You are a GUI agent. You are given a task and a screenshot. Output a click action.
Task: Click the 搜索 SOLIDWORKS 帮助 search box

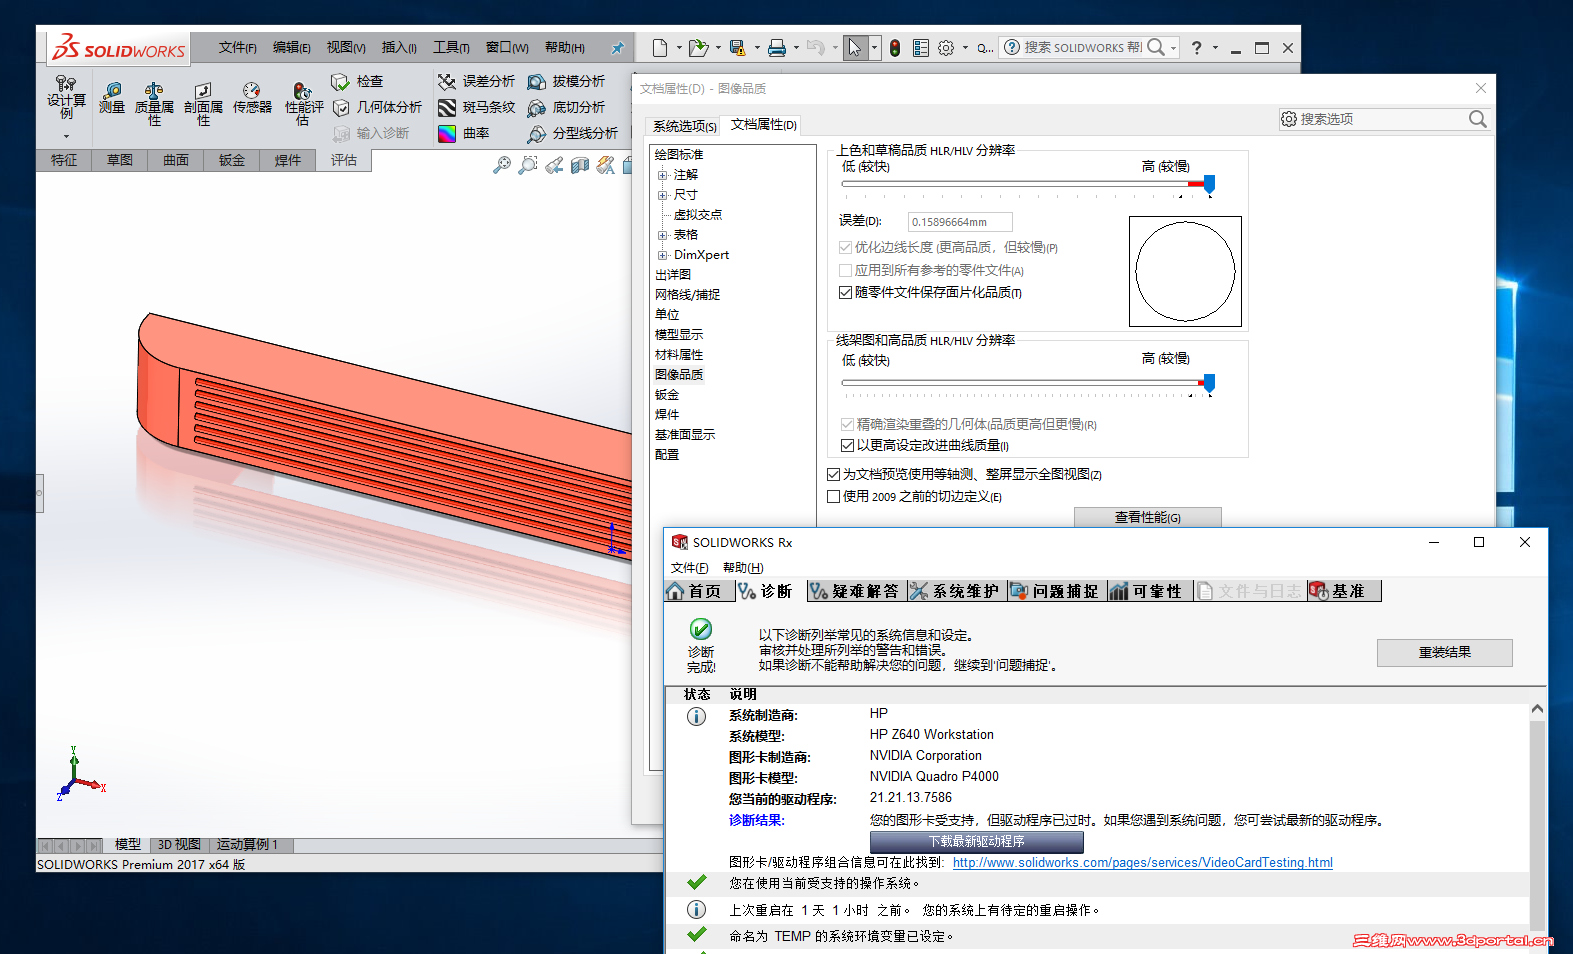pos(1083,47)
